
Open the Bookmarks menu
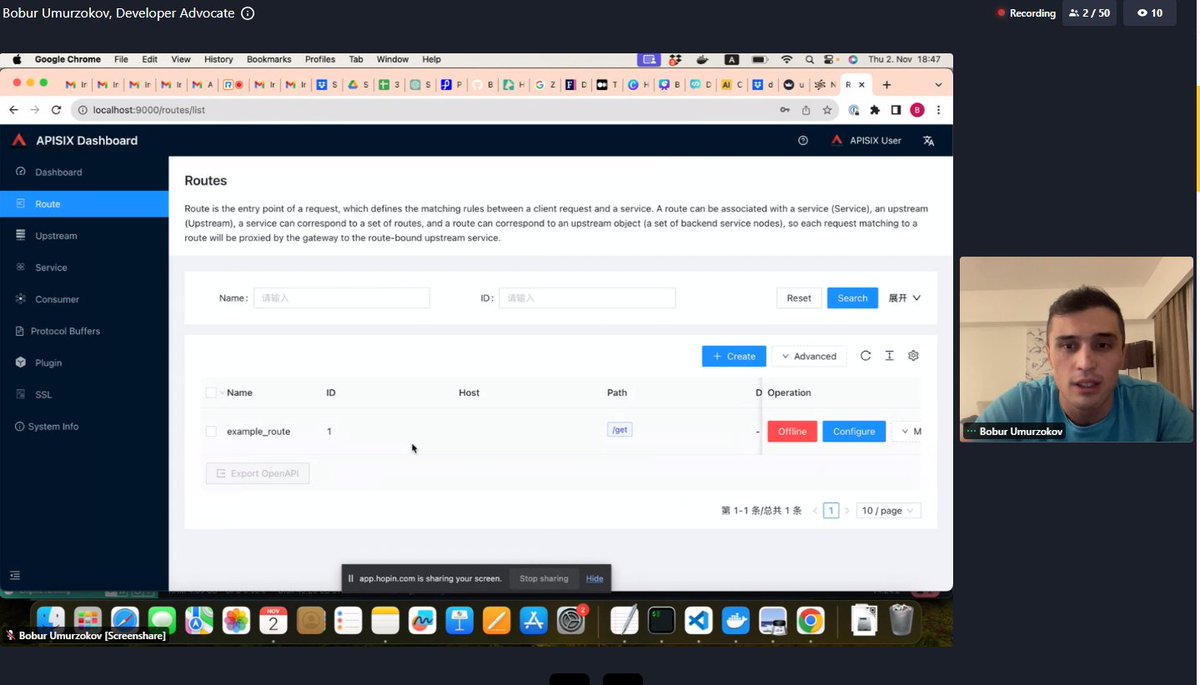pyautogui.click(x=269, y=60)
